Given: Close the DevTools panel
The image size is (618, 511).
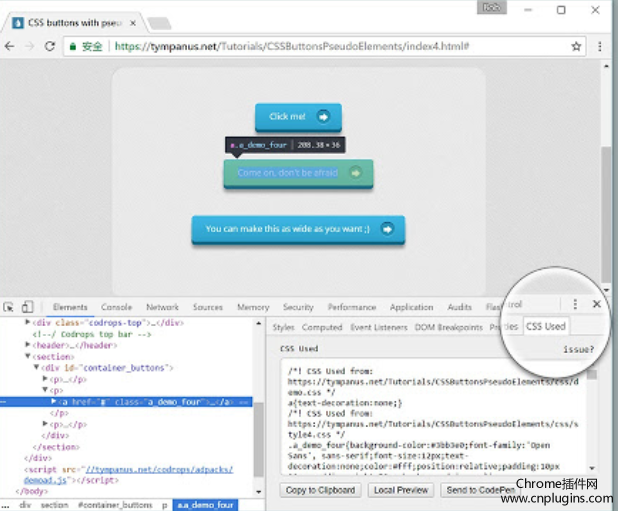Looking at the screenshot, I should 597,304.
